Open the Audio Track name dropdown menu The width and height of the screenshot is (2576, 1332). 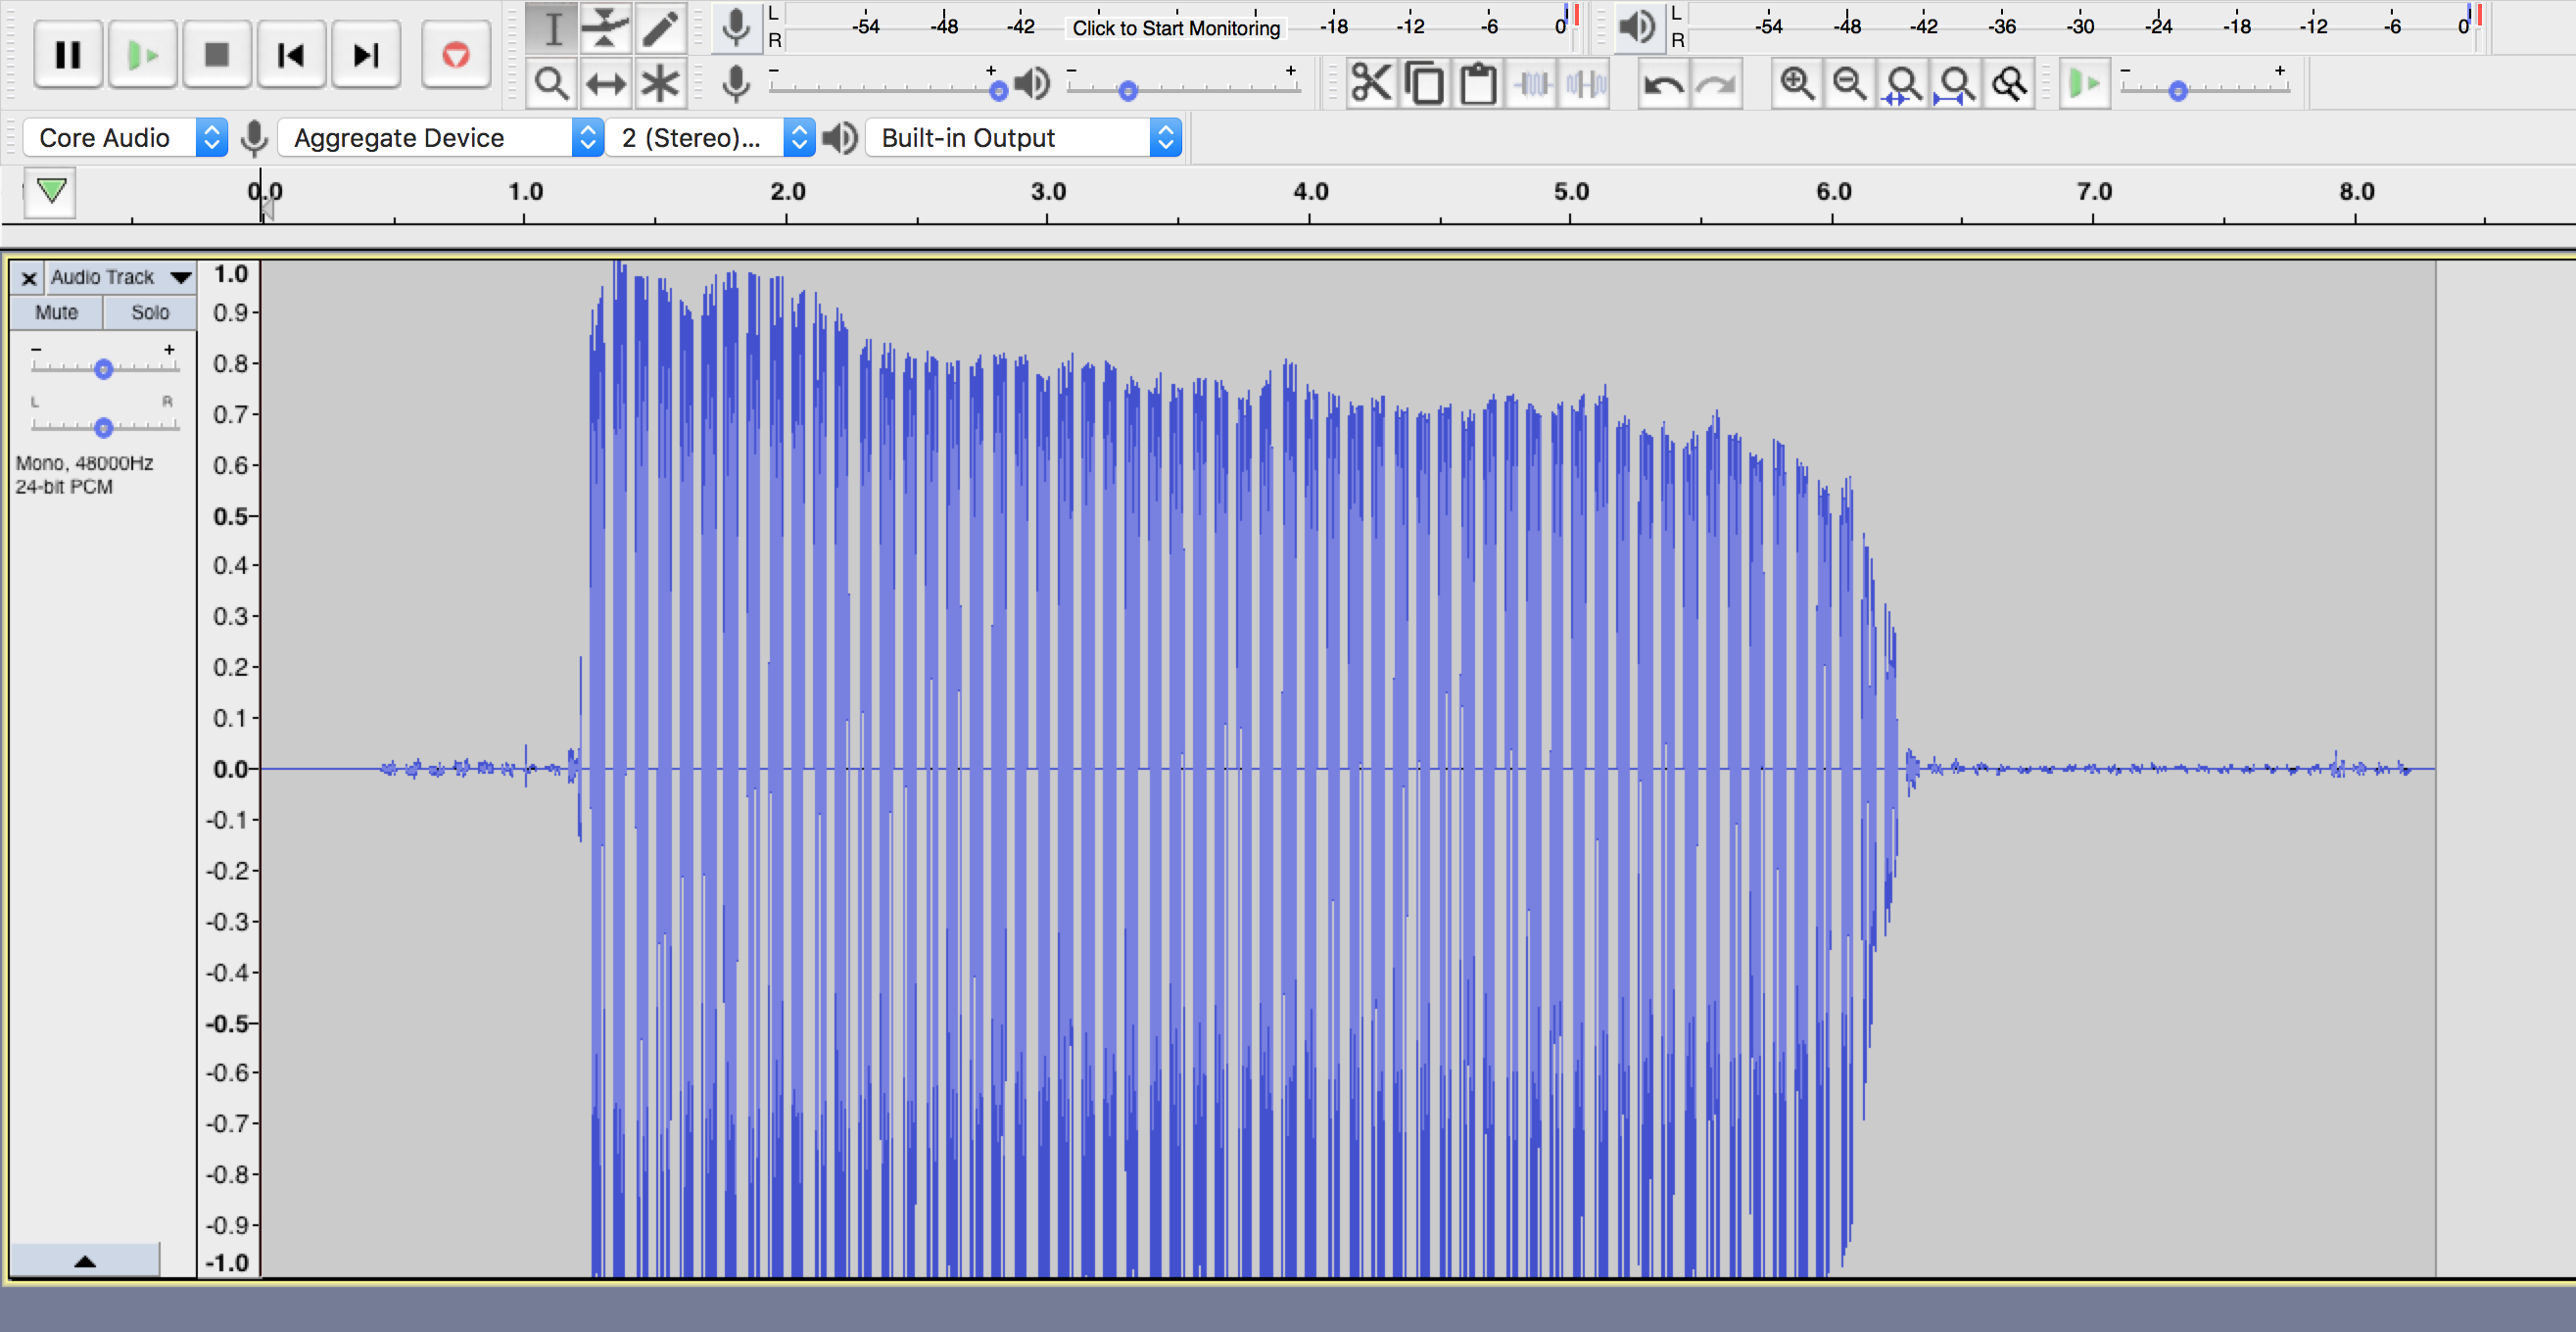[121, 277]
